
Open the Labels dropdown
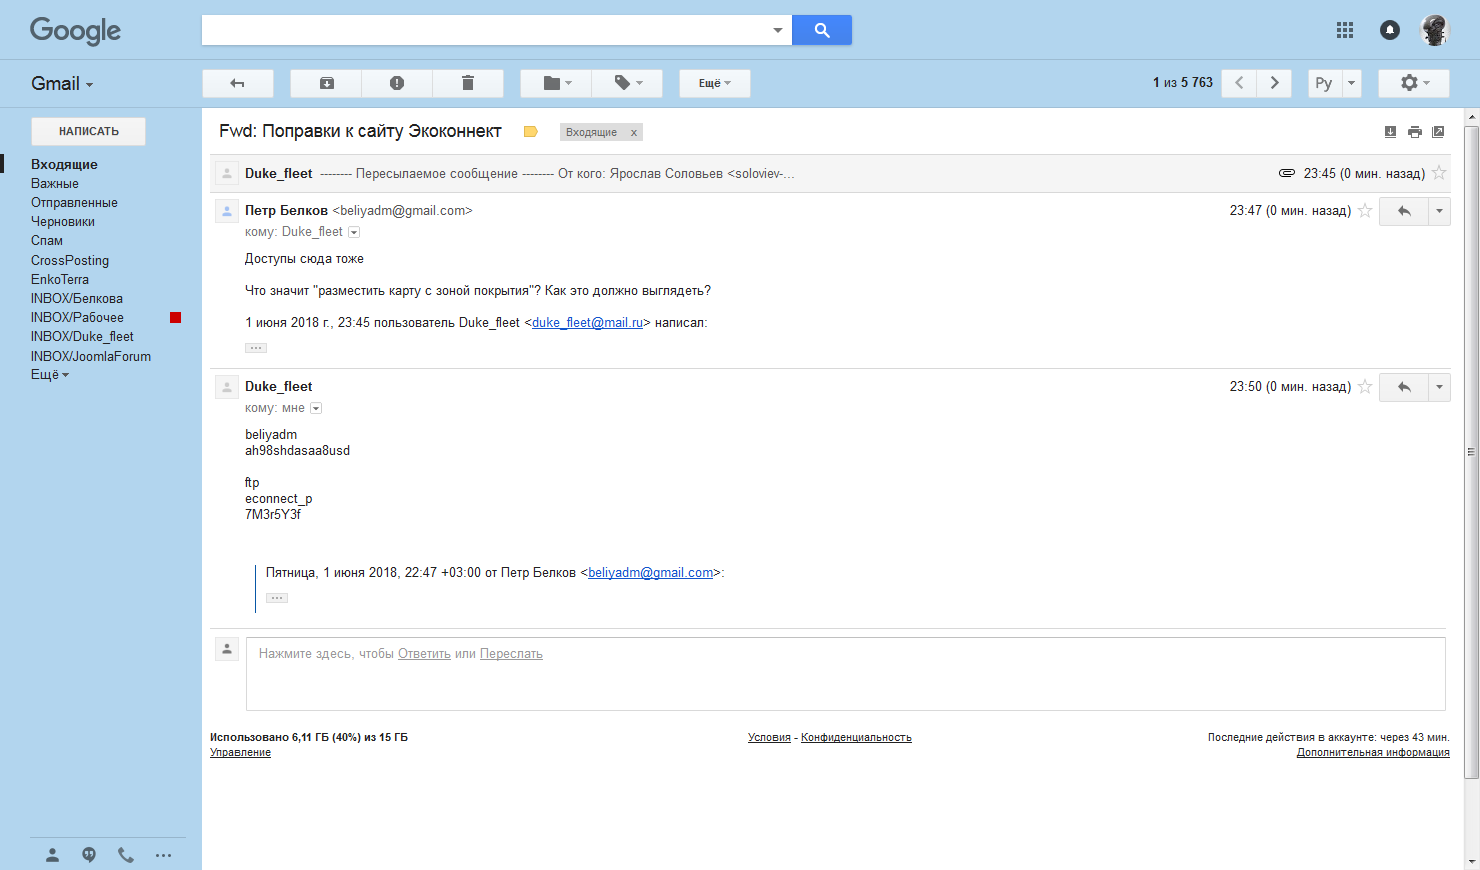coord(628,83)
